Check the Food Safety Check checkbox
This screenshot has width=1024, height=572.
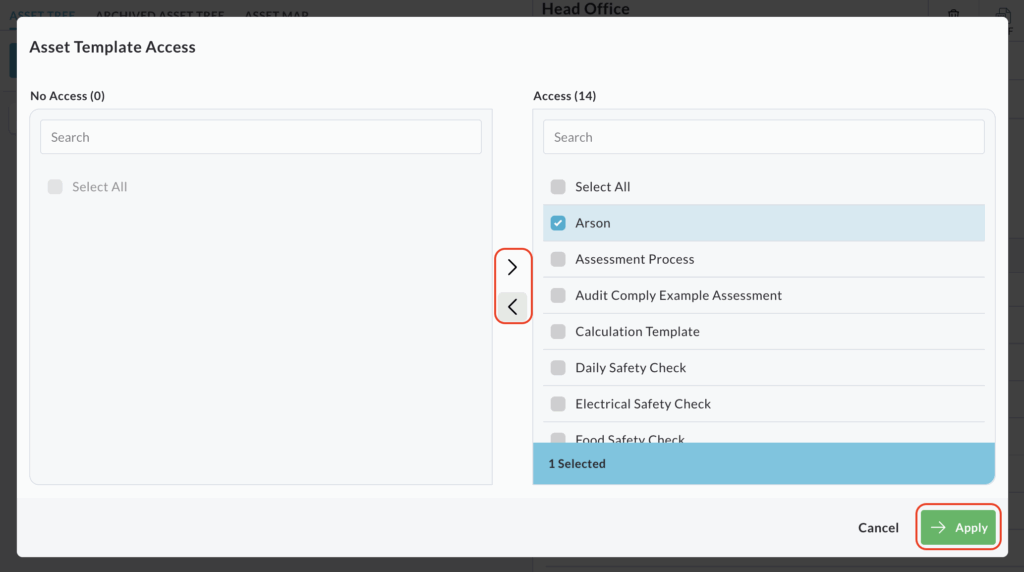[x=558, y=438]
